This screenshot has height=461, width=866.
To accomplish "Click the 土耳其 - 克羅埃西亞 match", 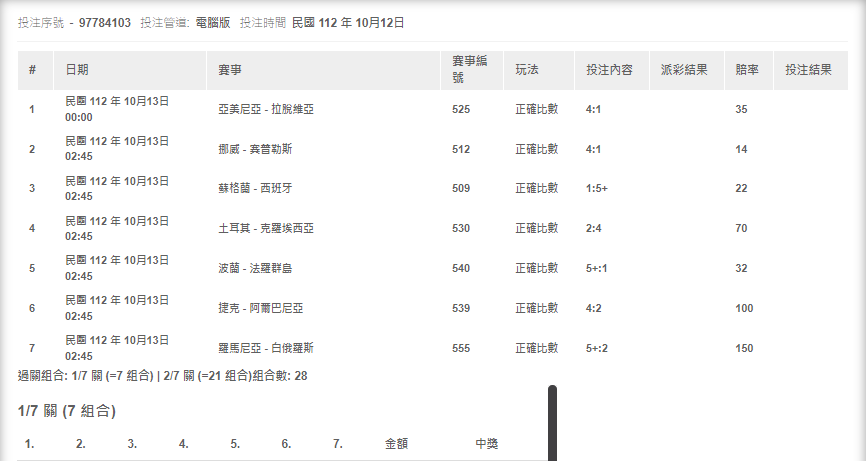I will pyautogui.click(x=266, y=228).
